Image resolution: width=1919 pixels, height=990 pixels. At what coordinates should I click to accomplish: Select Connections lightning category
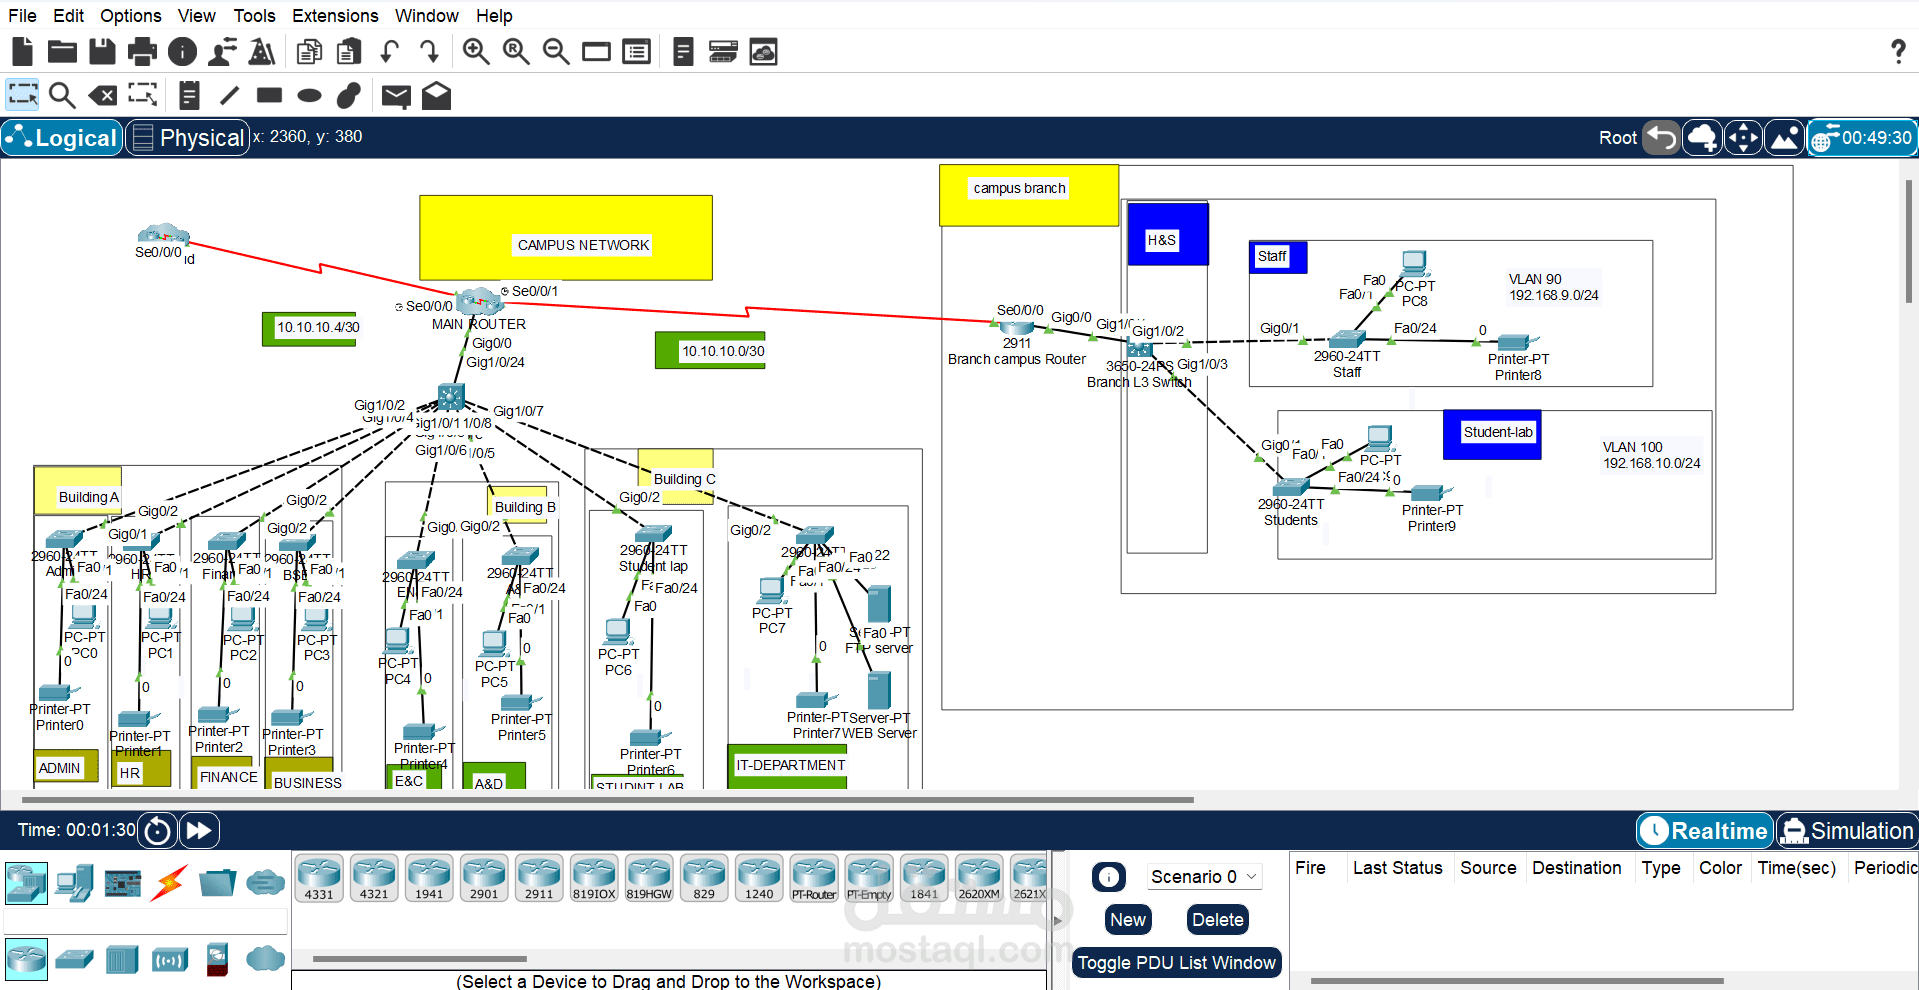169,882
